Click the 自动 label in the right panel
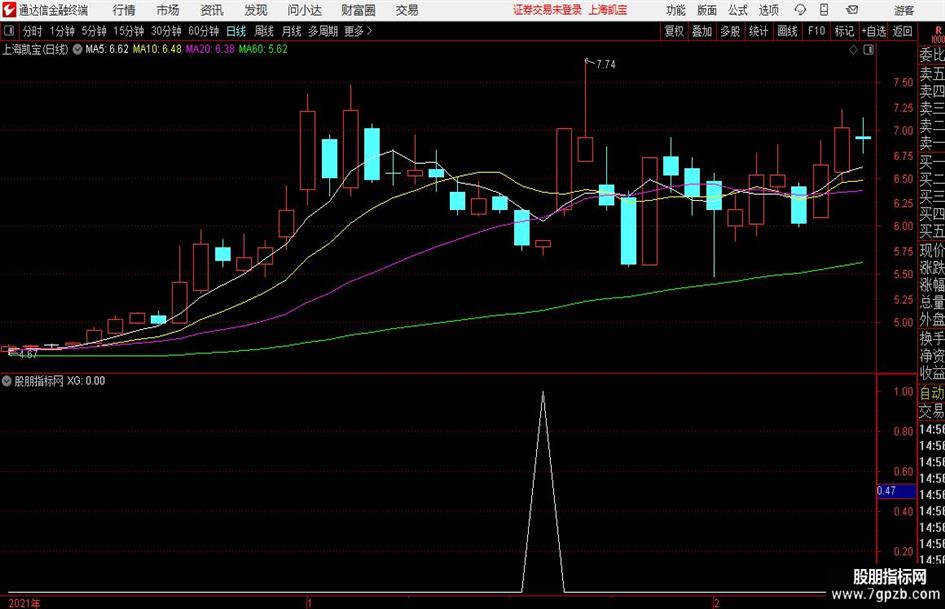The width and height of the screenshot is (945, 609). point(932,393)
